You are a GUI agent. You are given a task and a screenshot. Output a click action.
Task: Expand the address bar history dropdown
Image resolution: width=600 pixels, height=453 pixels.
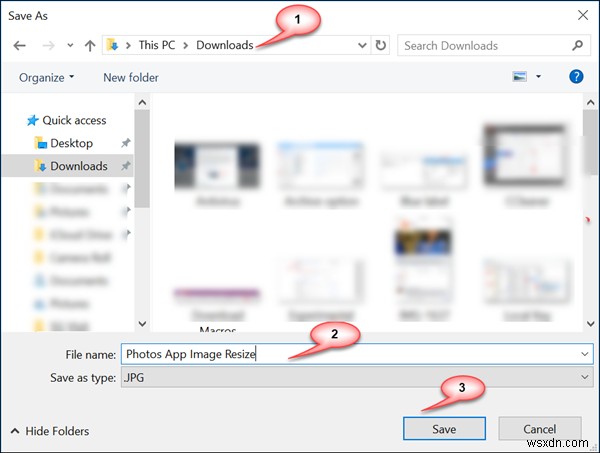click(x=362, y=46)
